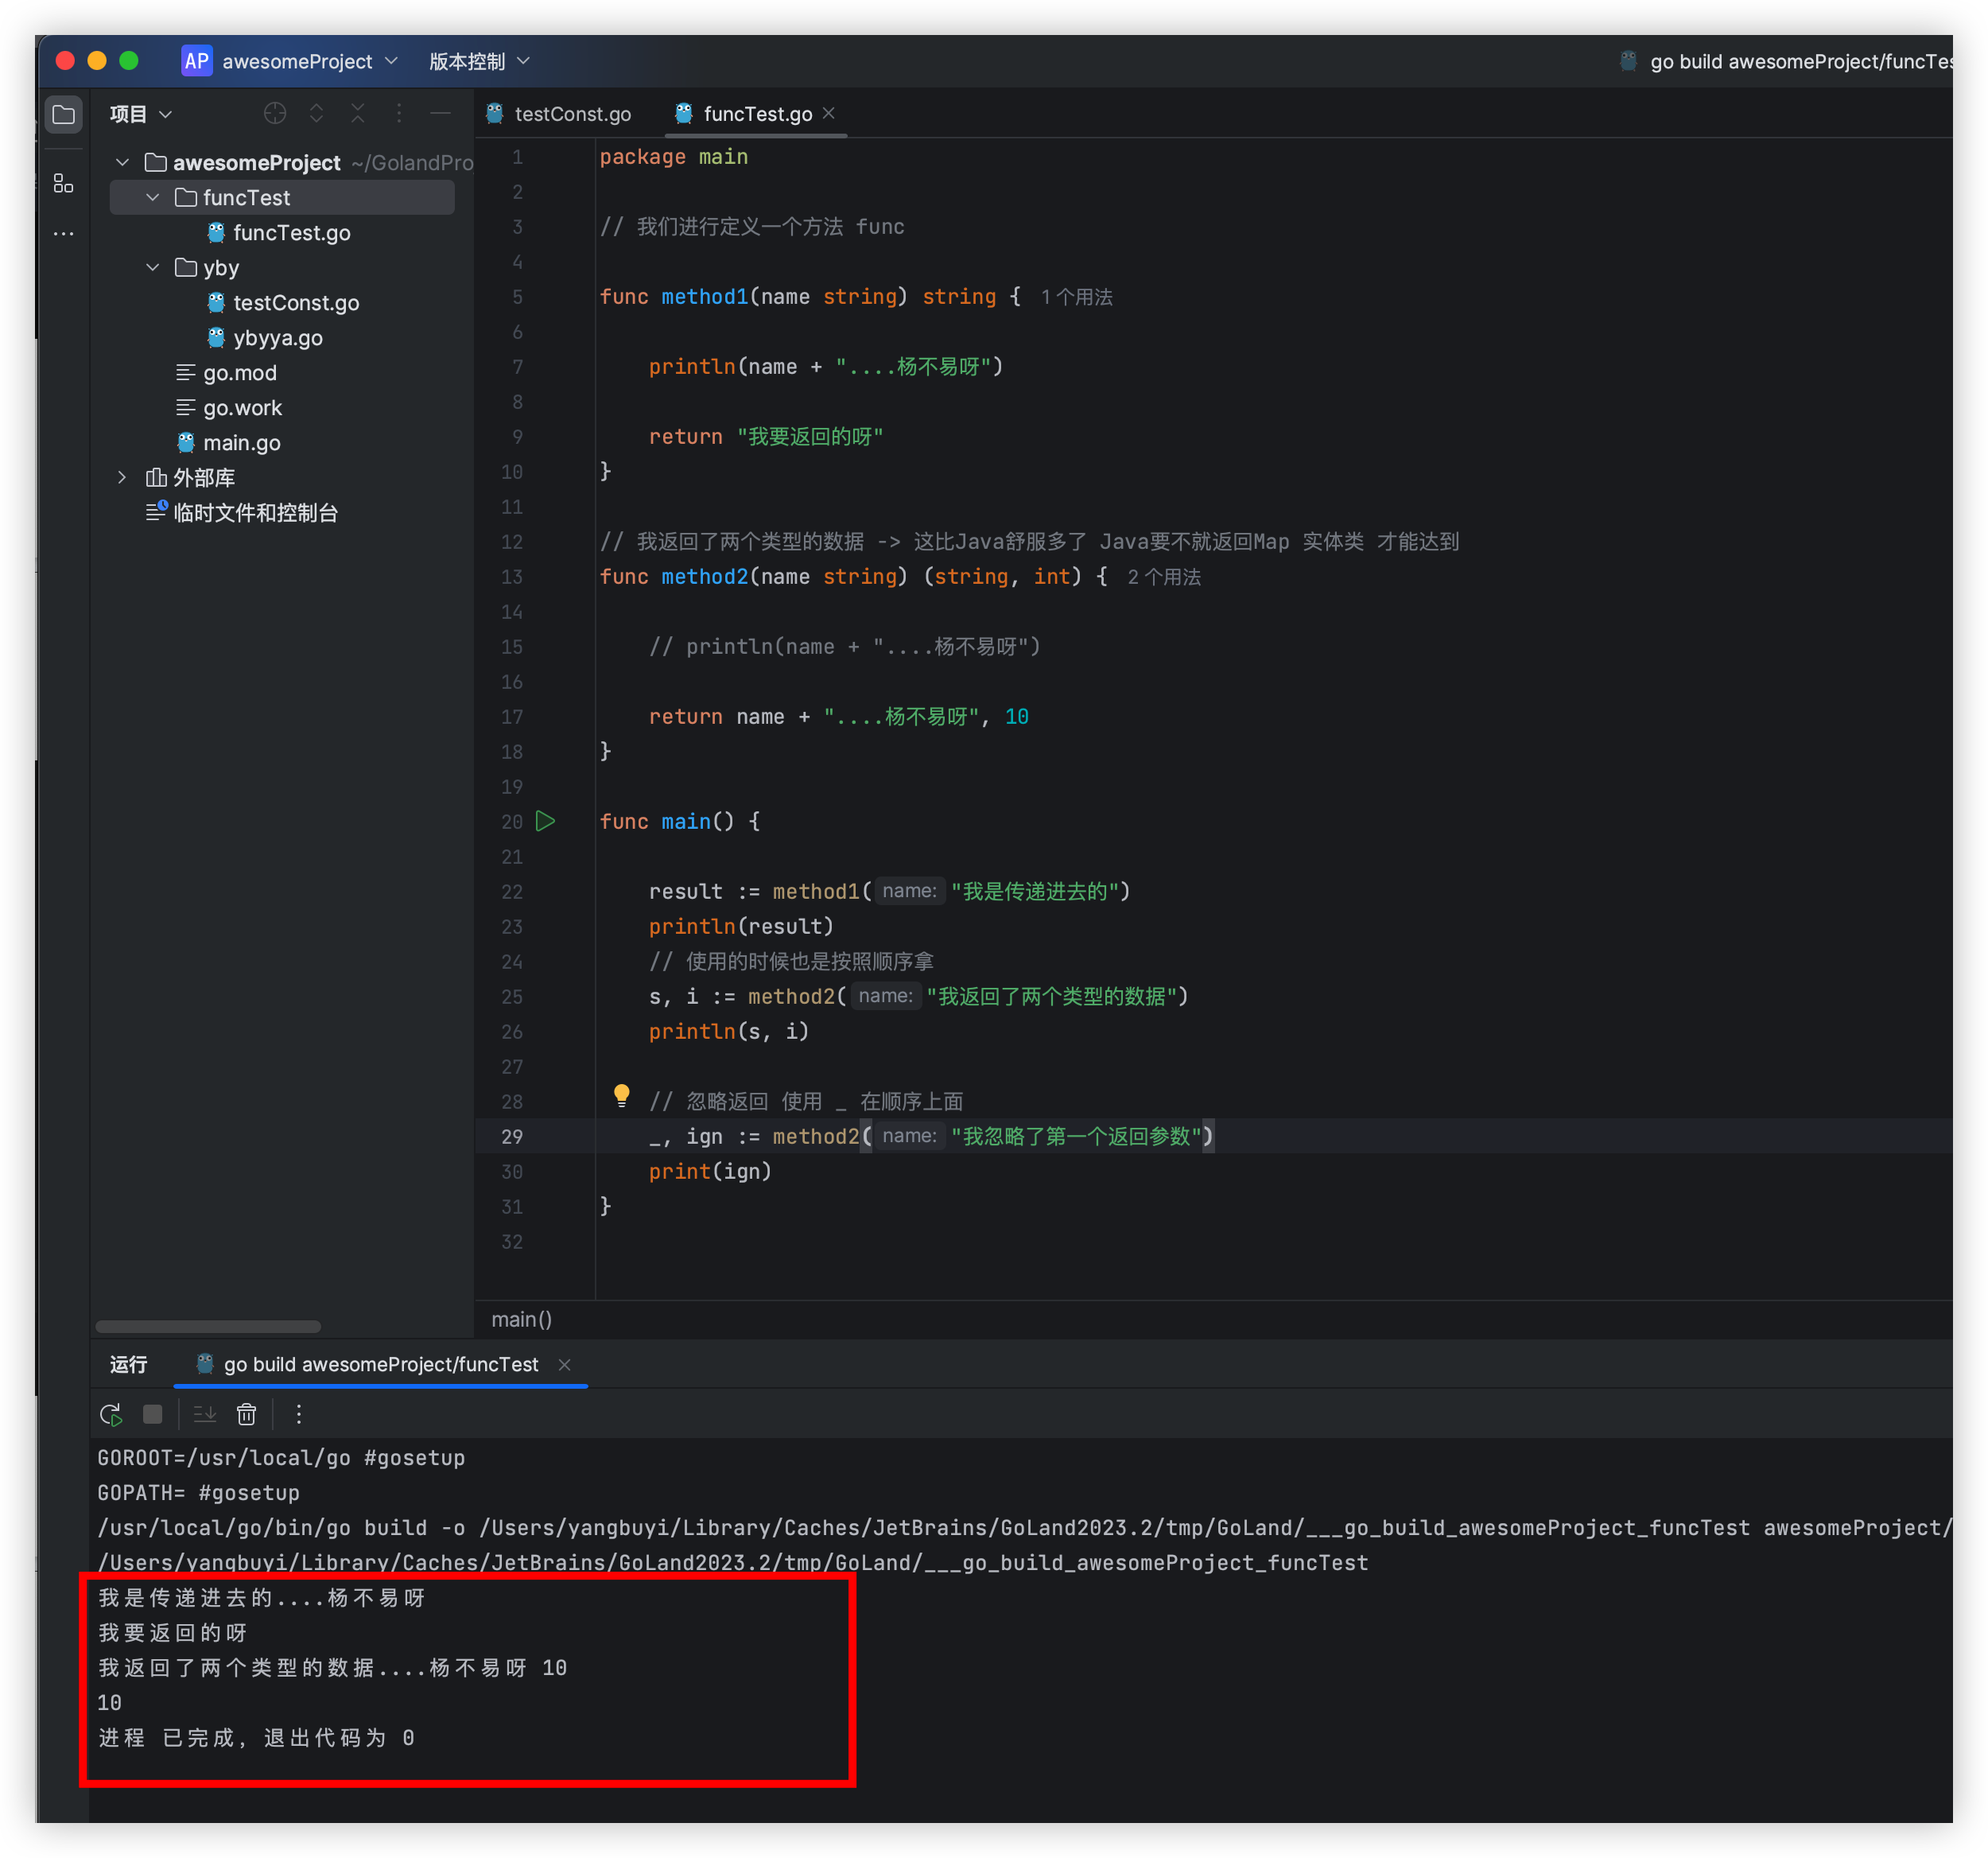This screenshot has width=1988, height=1858.
Task: Open the 项目 view dropdown
Action: coord(141,114)
